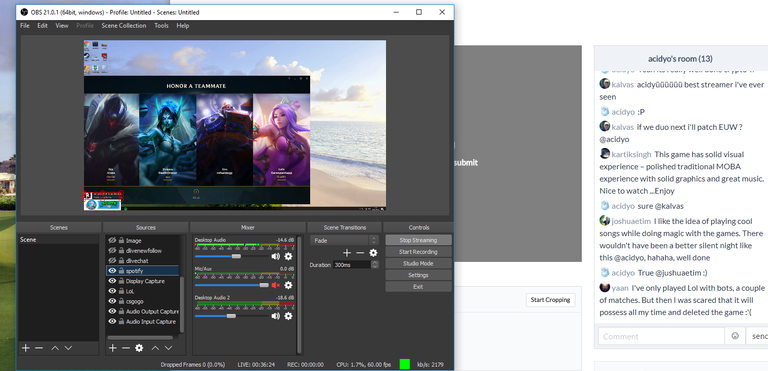Open the Scene Collection menu
This screenshot has height=371, width=768.
[x=124, y=25]
